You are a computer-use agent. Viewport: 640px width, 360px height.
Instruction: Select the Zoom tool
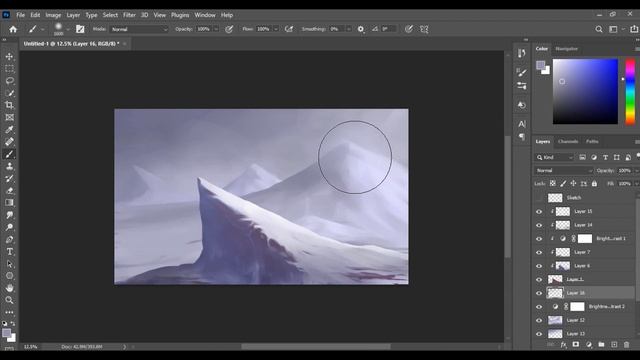click(9, 300)
